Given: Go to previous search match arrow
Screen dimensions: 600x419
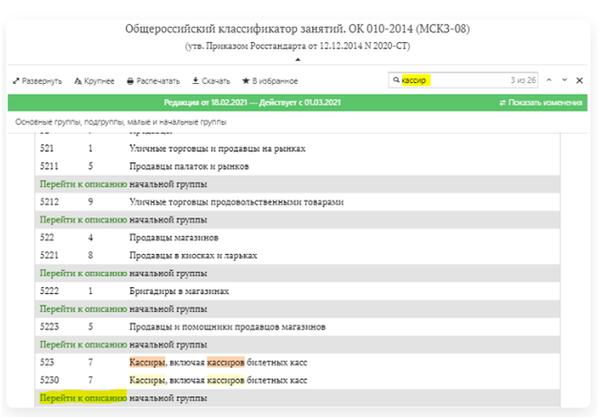Looking at the screenshot, I should tap(549, 80).
